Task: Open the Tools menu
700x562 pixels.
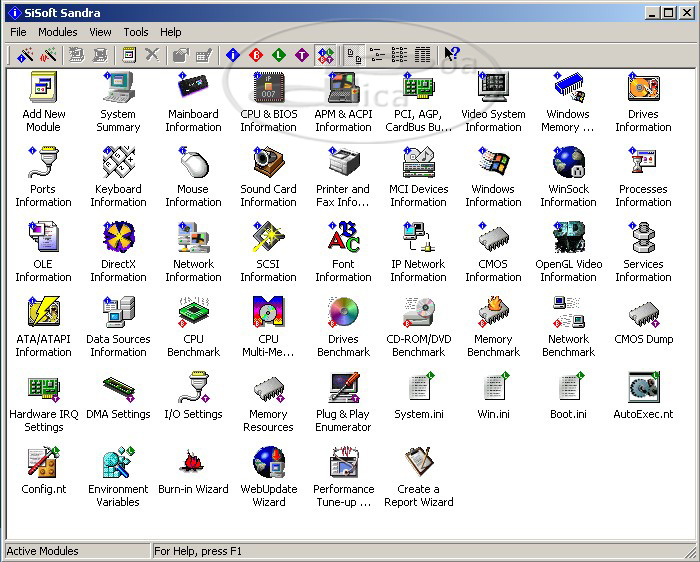Action: click(x=136, y=32)
